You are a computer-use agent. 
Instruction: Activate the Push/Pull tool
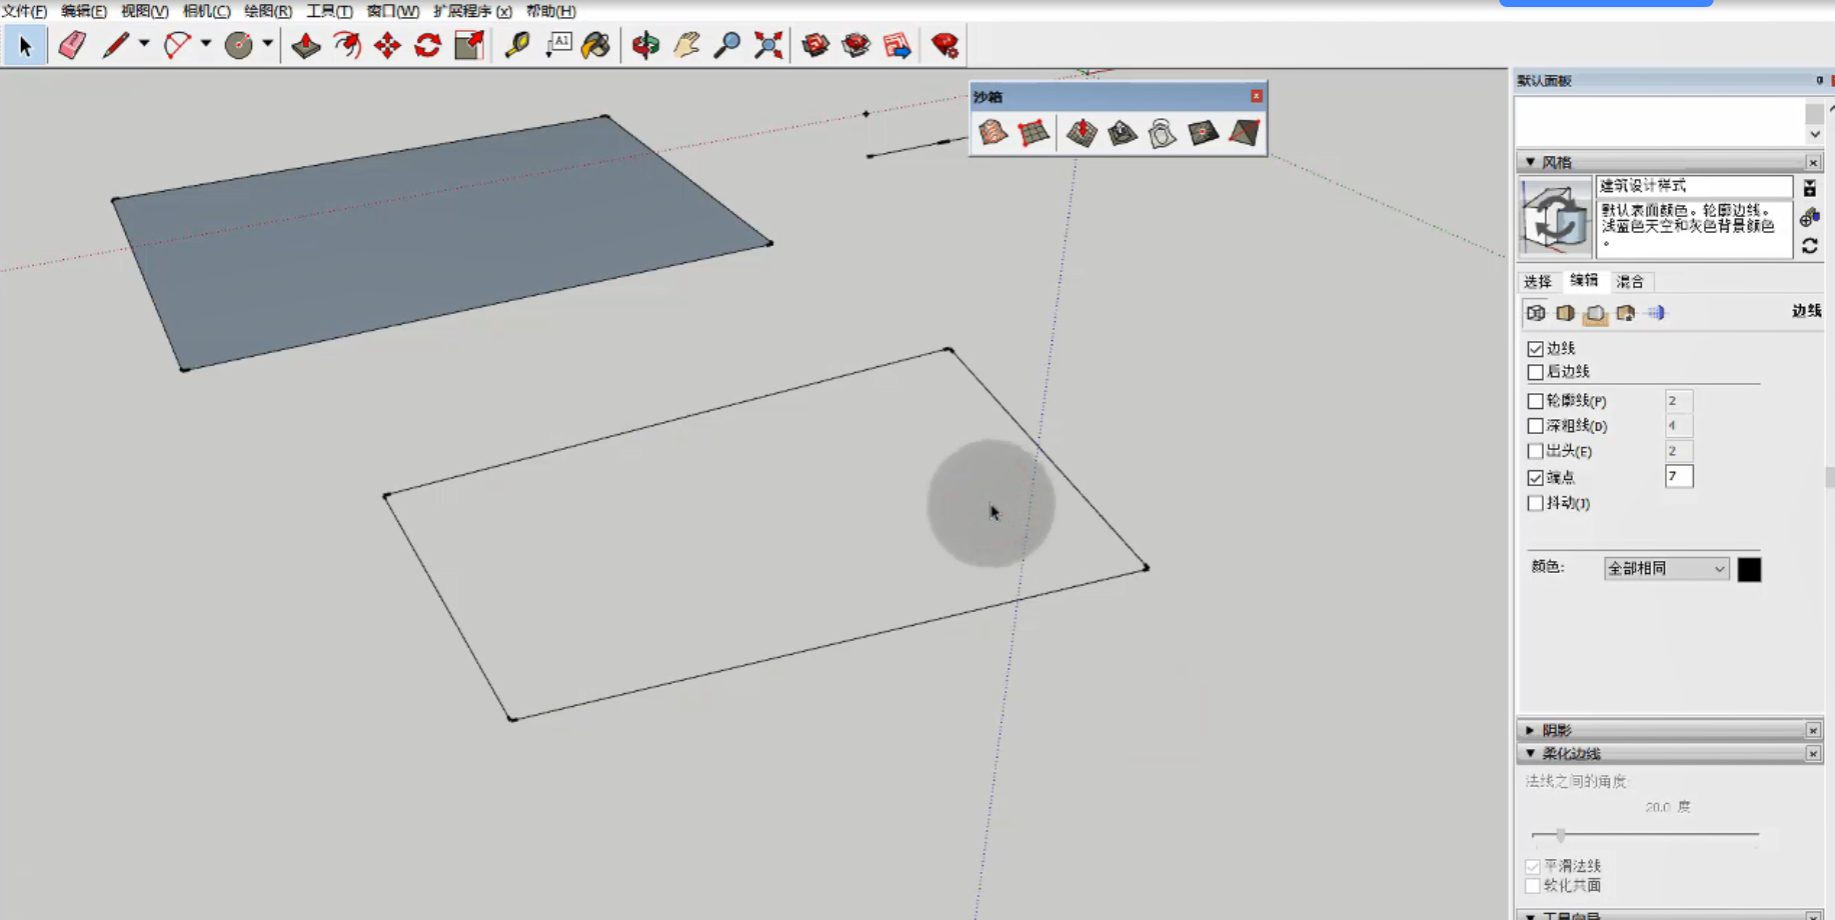tap(306, 45)
